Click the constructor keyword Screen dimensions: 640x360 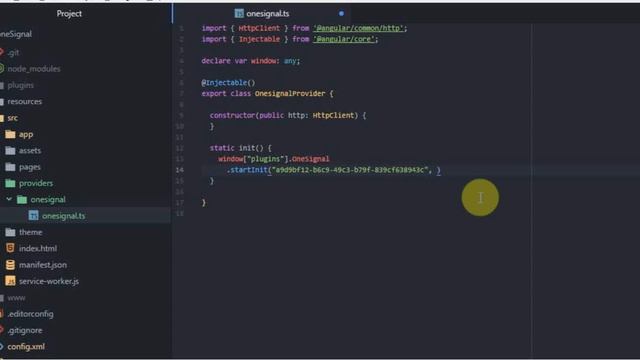(232, 115)
